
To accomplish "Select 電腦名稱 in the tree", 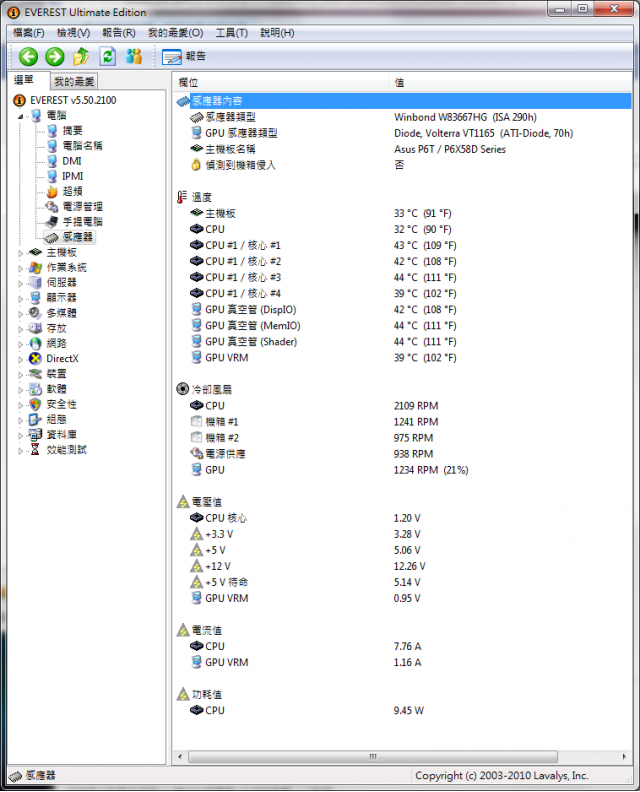I will point(82,146).
